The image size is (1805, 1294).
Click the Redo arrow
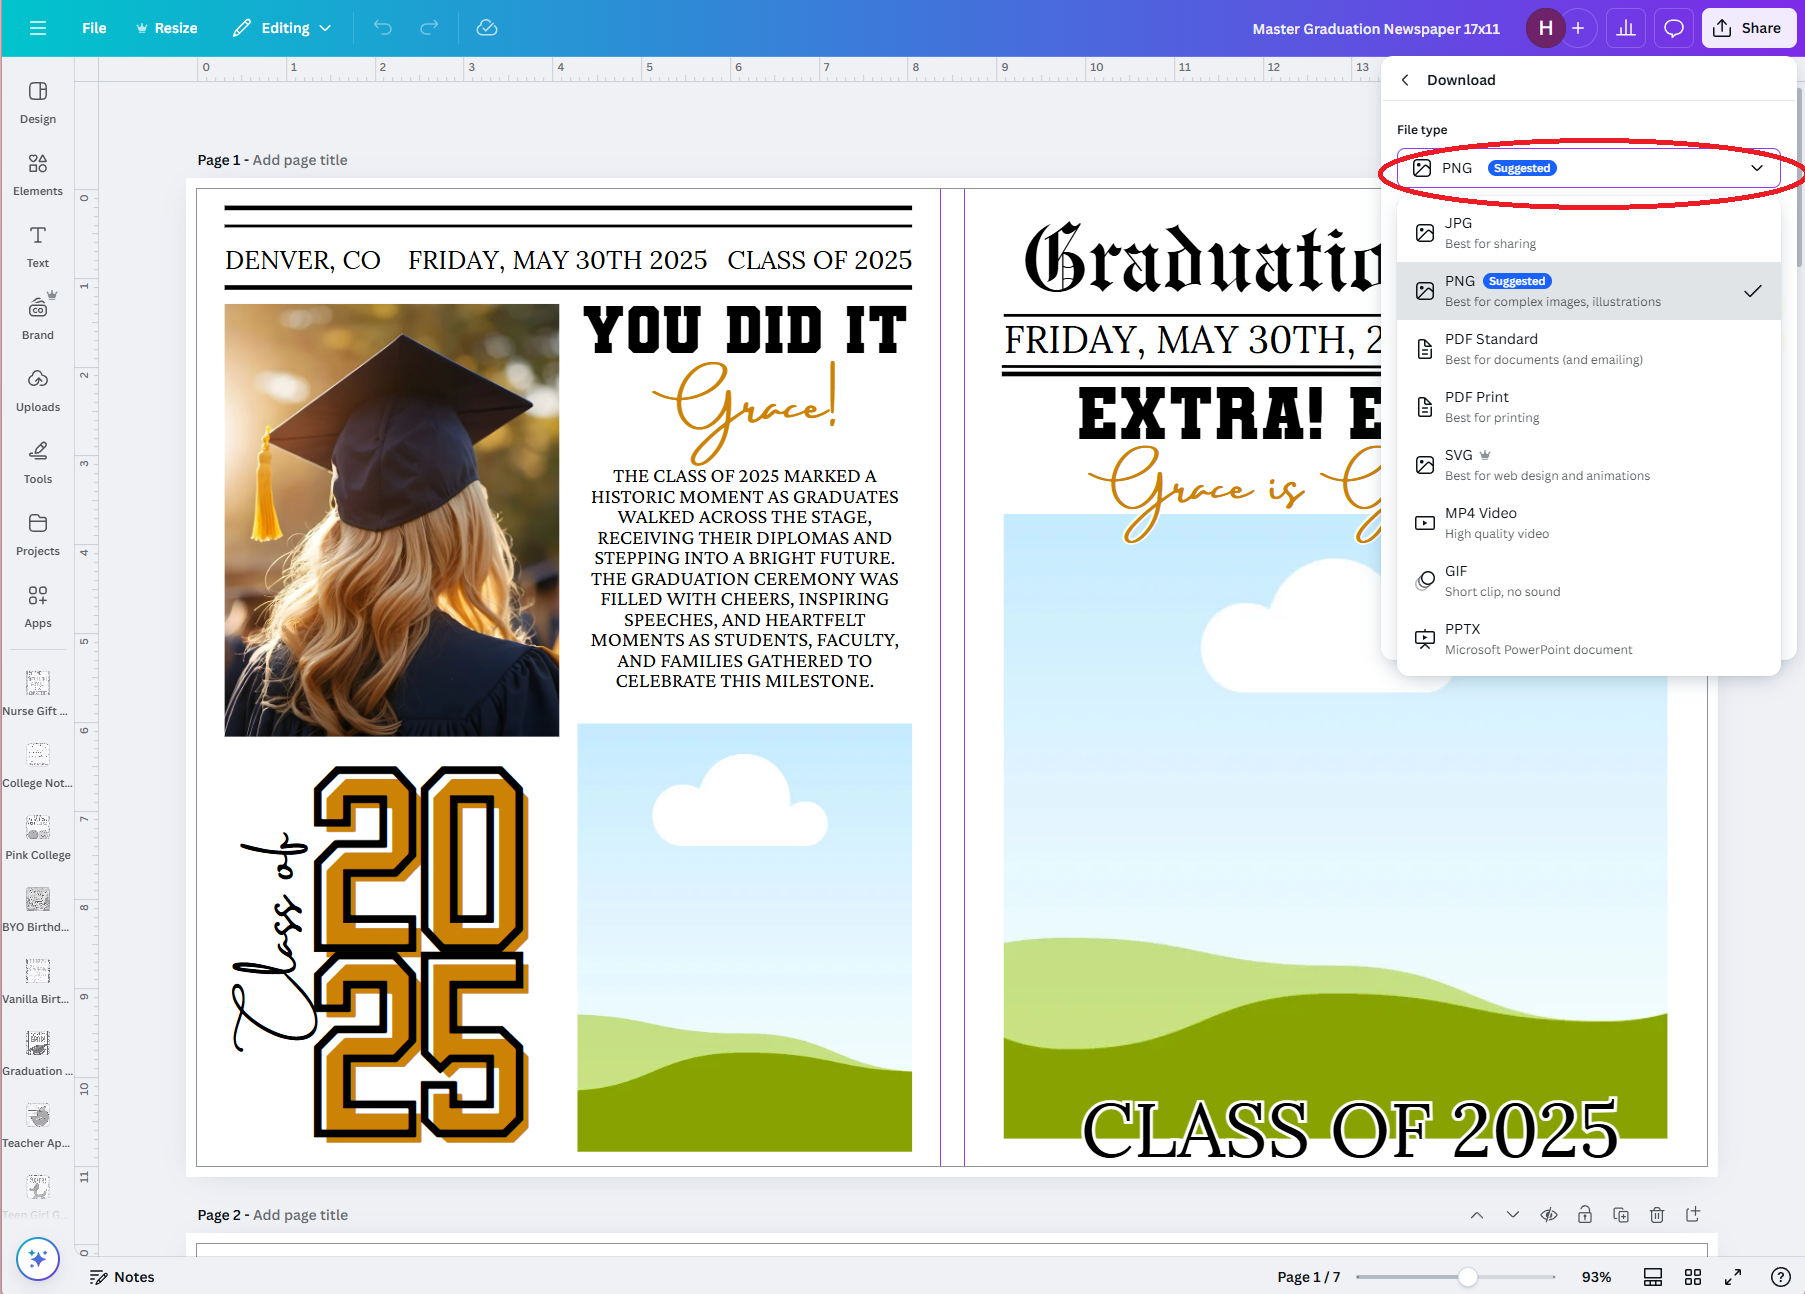(x=429, y=28)
